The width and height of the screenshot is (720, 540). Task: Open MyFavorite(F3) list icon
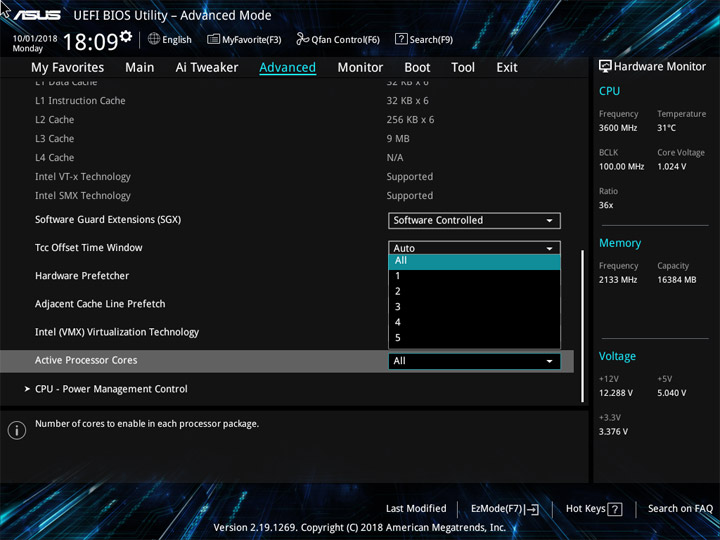tap(213, 39)
